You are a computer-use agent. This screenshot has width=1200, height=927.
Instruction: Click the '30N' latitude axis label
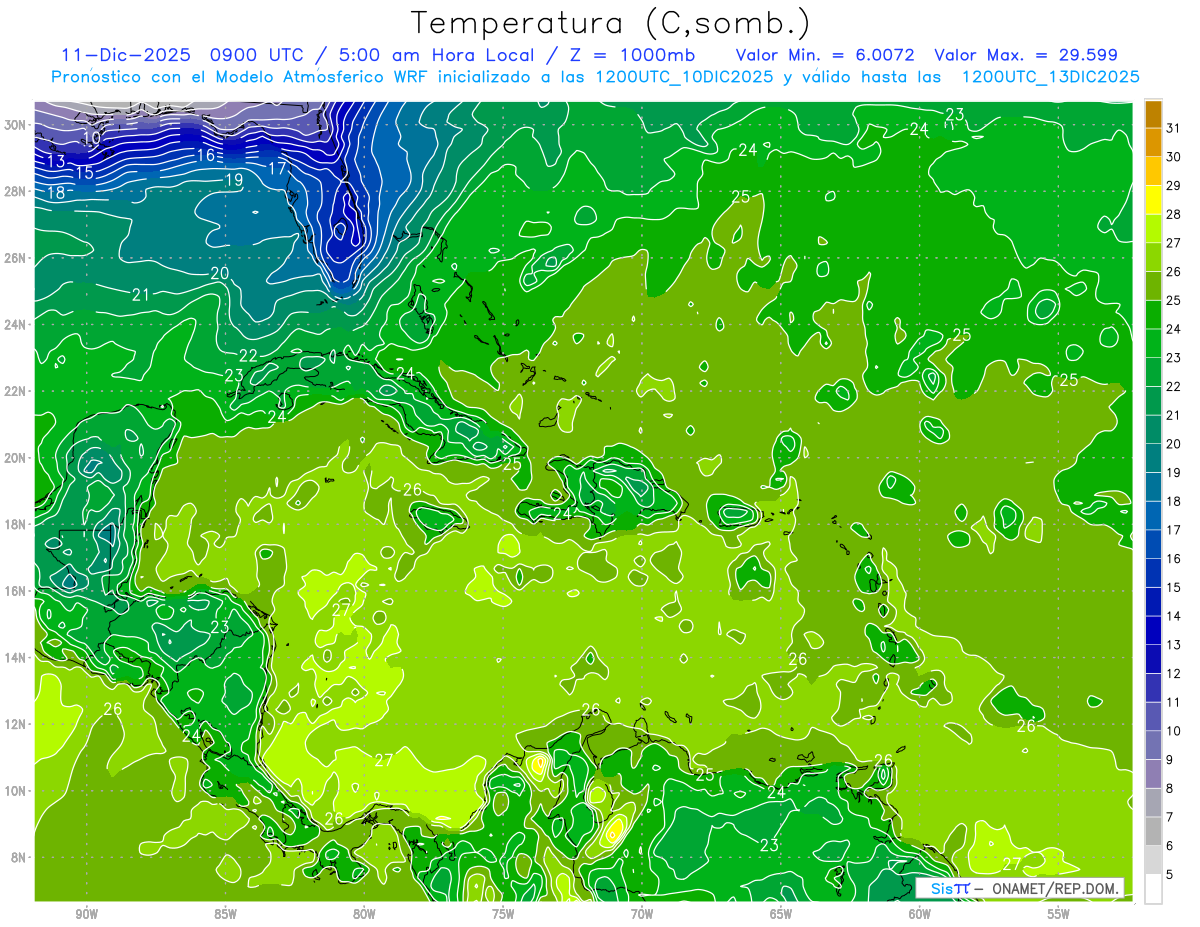point(15,125)
